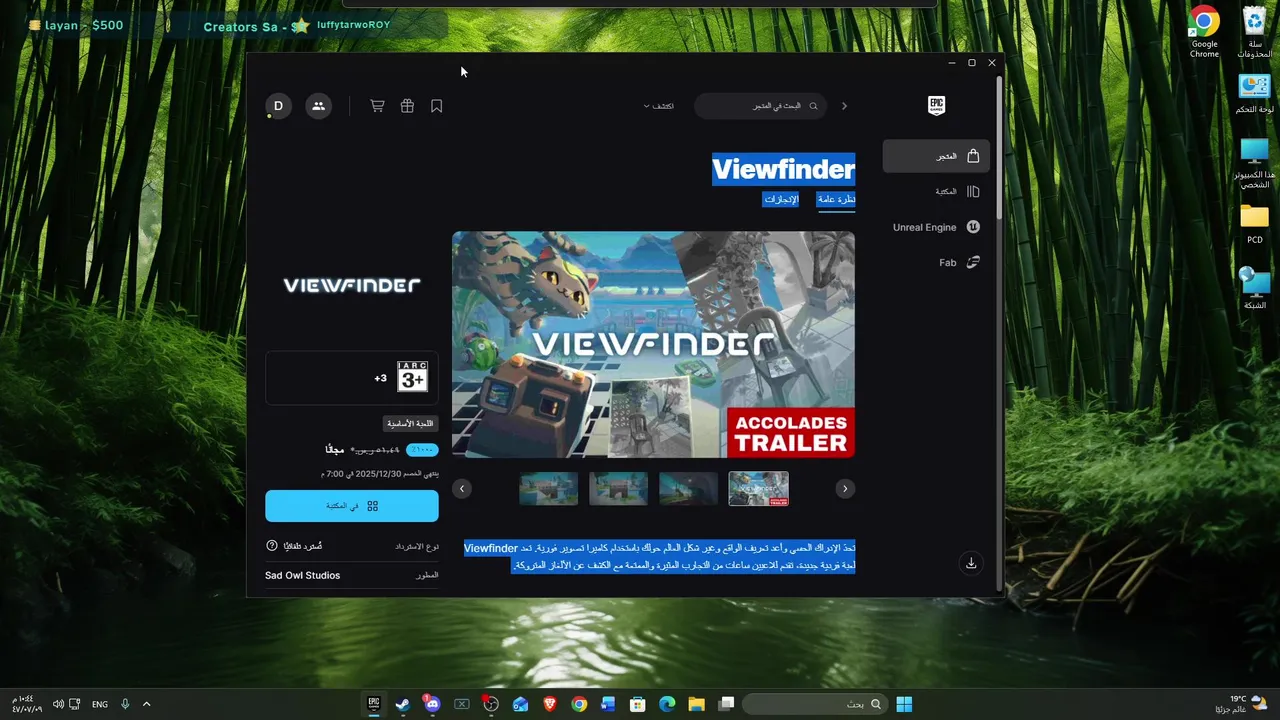Open the D profile avatar menu
The image size is (1280, 720).
[x=278, y=106]
